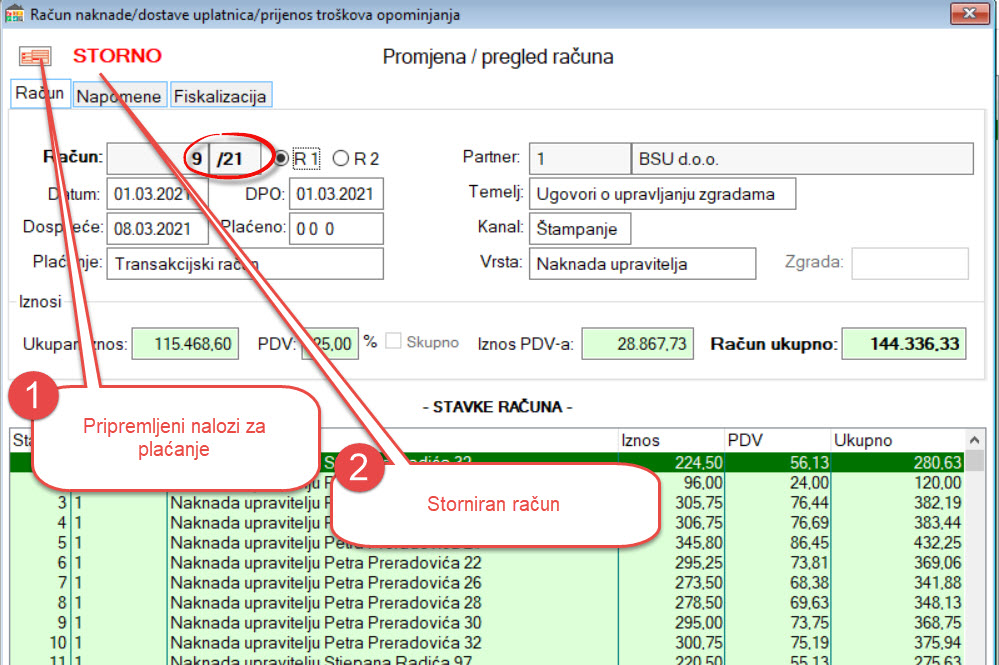Toggle the Skupno checkbox
The width and height of the screenshot is (999, 665).
393,342
